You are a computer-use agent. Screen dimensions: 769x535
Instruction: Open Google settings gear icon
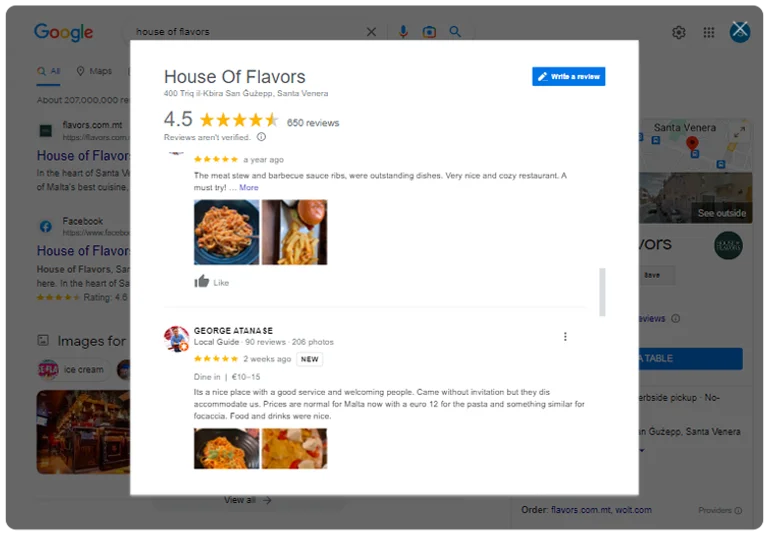(679, 32)
